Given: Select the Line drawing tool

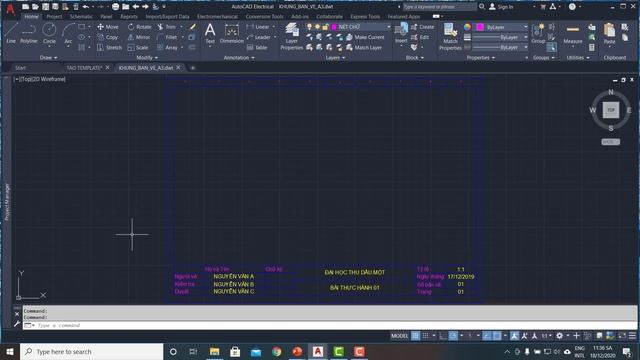Looking at the screenshot, I should pos(11,33).
